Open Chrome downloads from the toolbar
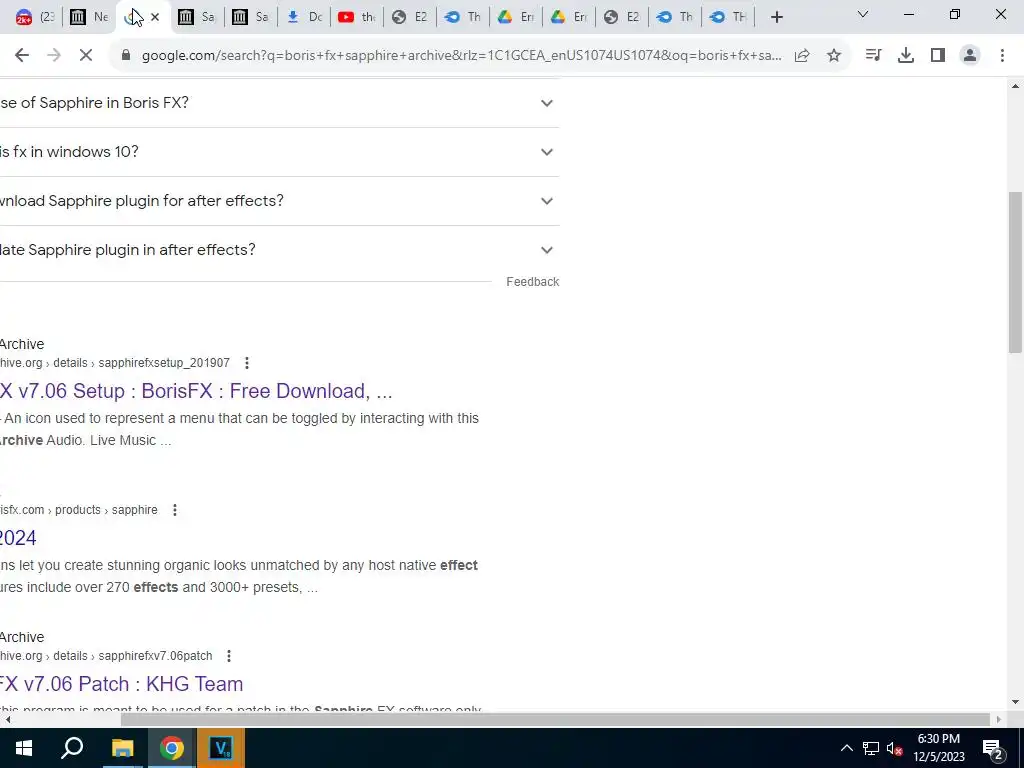Viewport: 1024px width, 768px height. click(x=906, y=56)
